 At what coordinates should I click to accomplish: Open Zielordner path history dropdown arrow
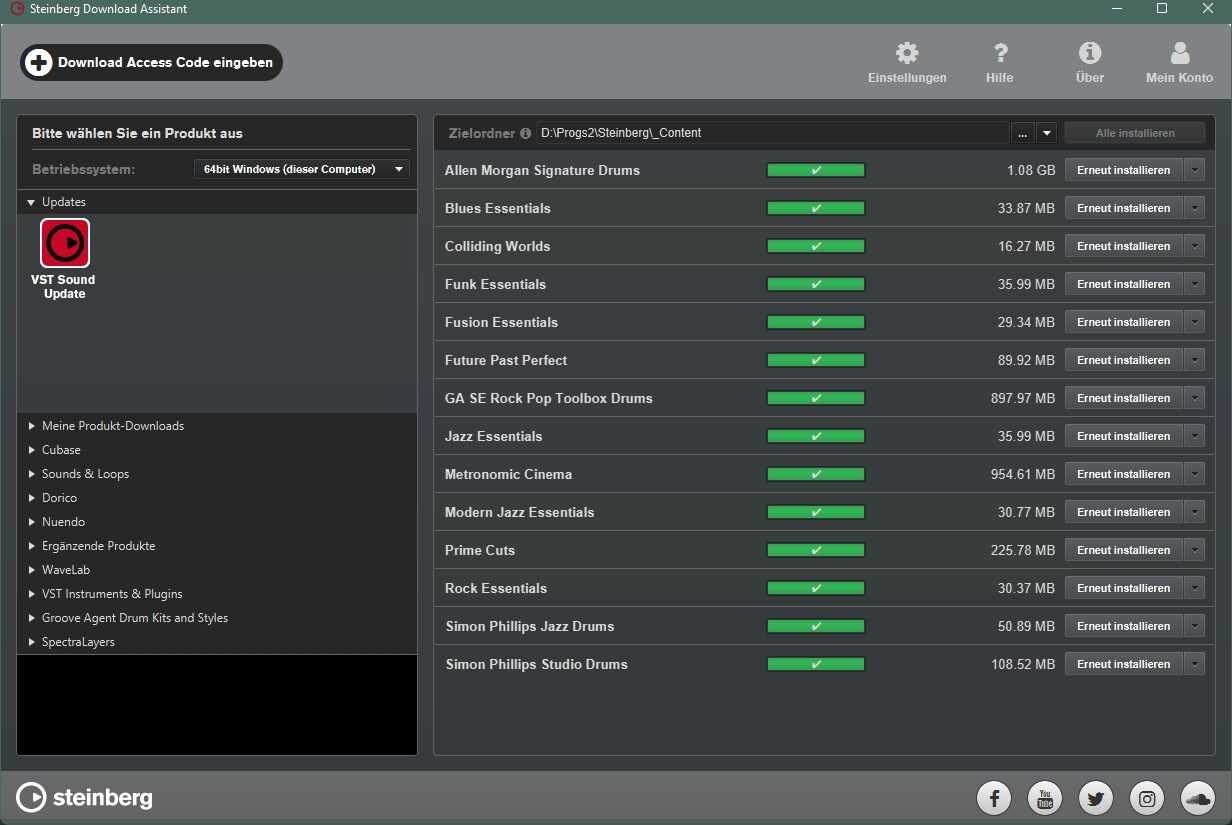pyautogui.click(x=1046, y=133)
